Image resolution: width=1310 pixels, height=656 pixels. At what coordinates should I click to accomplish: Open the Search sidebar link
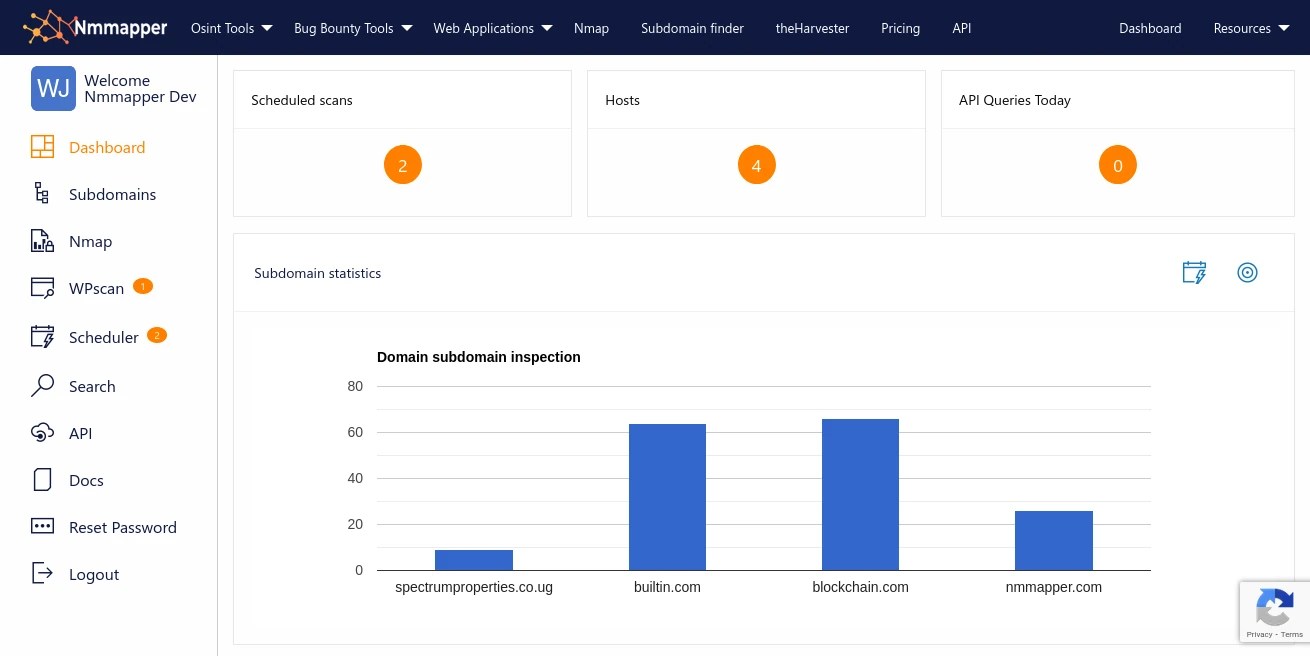[x=92, y=386]
